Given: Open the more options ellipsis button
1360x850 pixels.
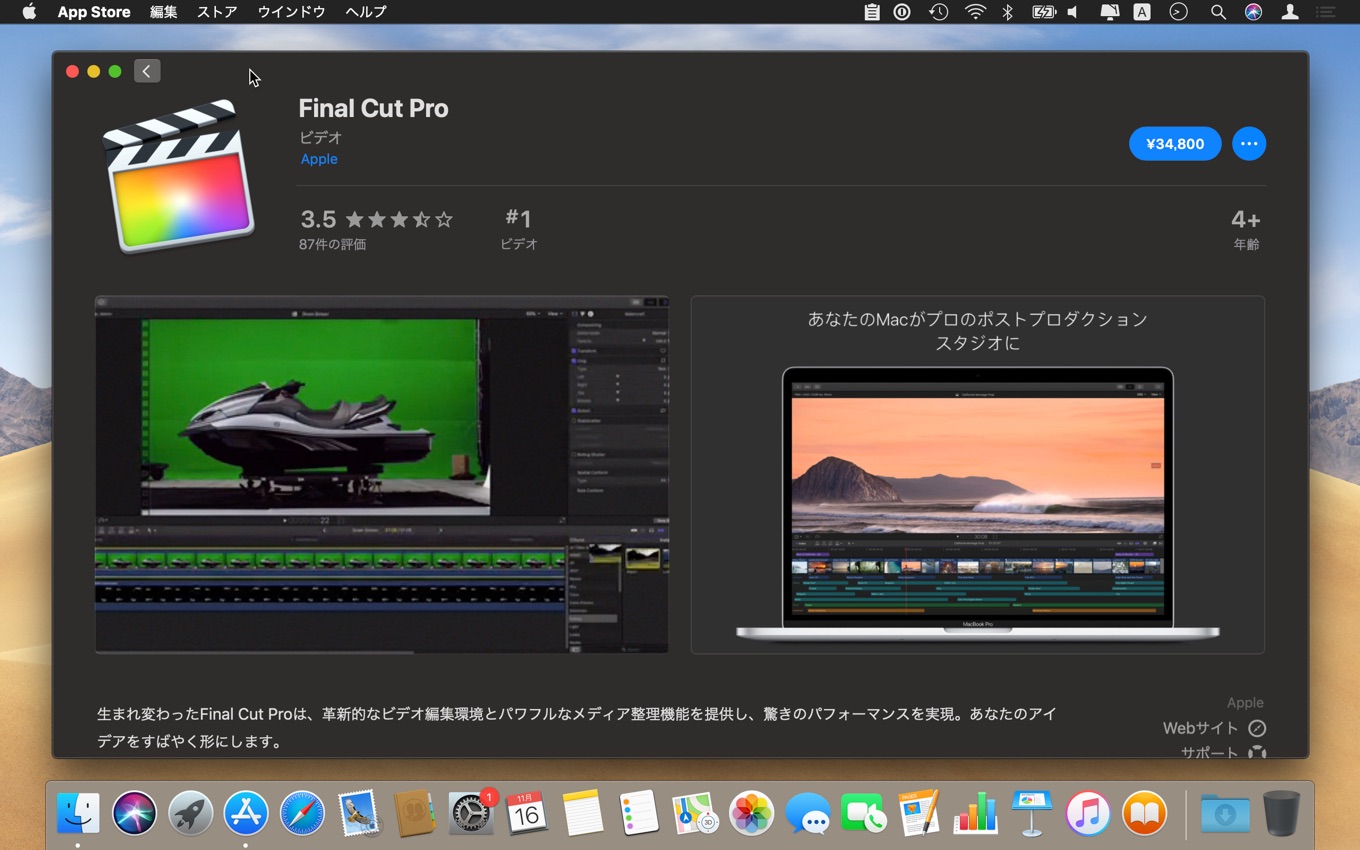Looking at the screenshot, I should point(1249,144).
